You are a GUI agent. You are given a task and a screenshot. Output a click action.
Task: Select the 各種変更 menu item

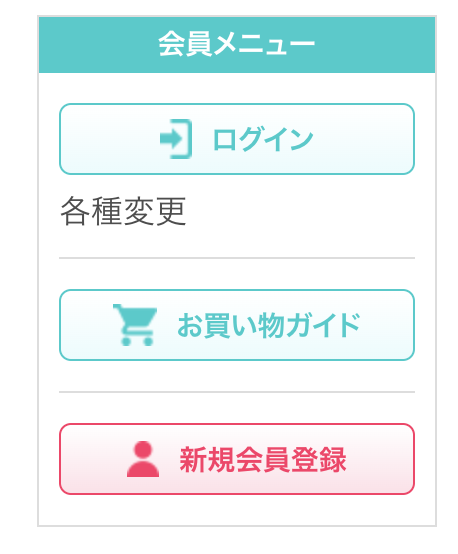123,211
